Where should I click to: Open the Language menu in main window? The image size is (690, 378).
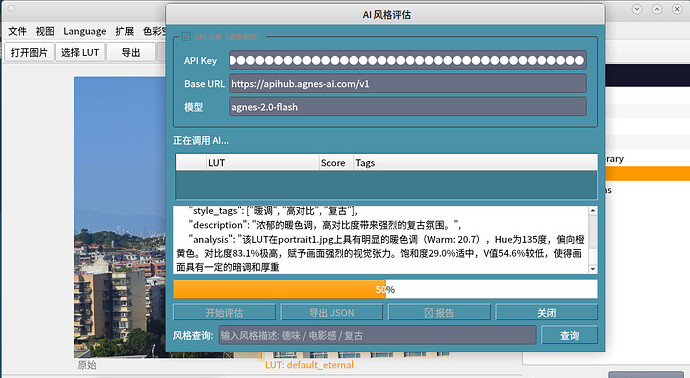click(84, 31)
